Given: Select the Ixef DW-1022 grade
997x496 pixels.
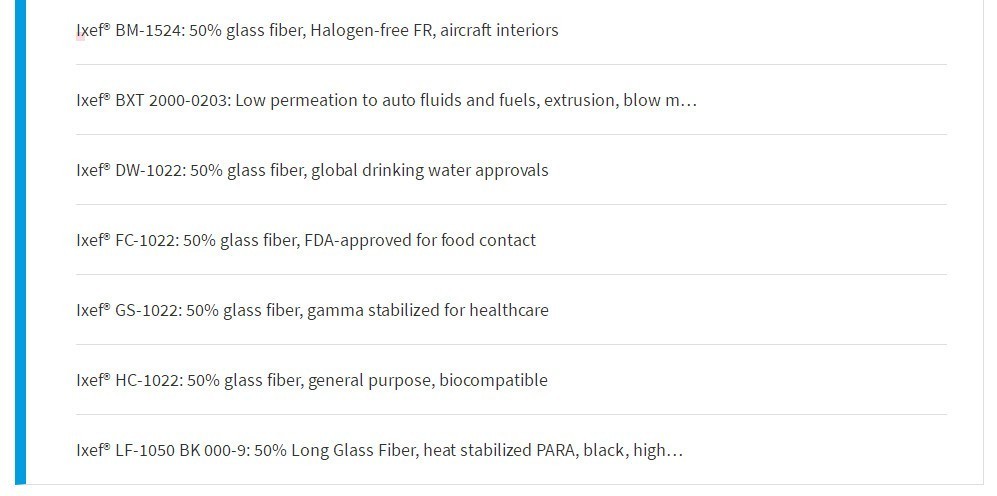Looking at the screenshot, I should click(x=312, y=170).
